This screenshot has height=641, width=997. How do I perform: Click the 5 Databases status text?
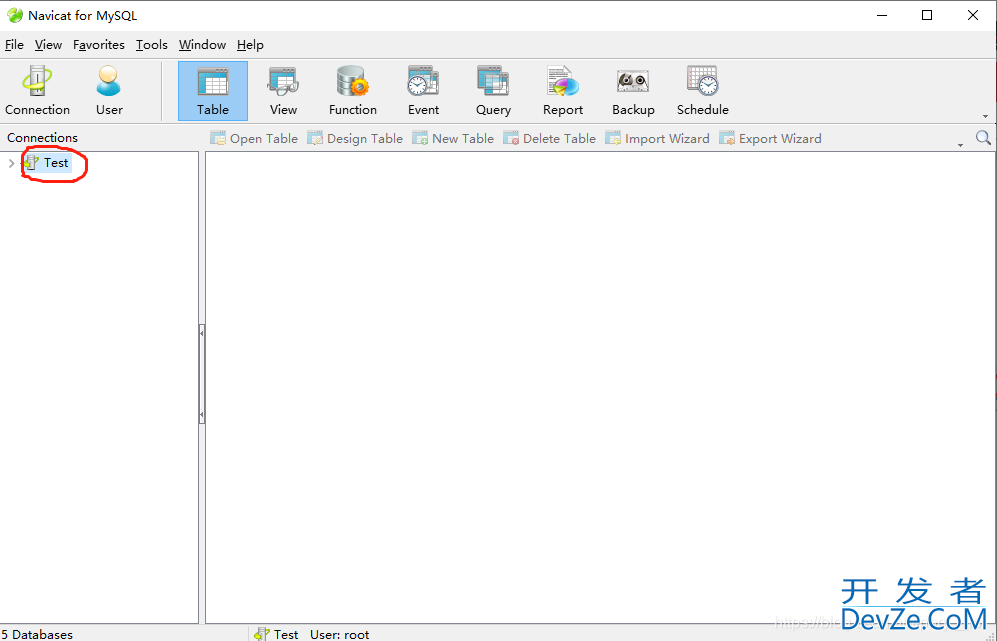tap(37, 634)
